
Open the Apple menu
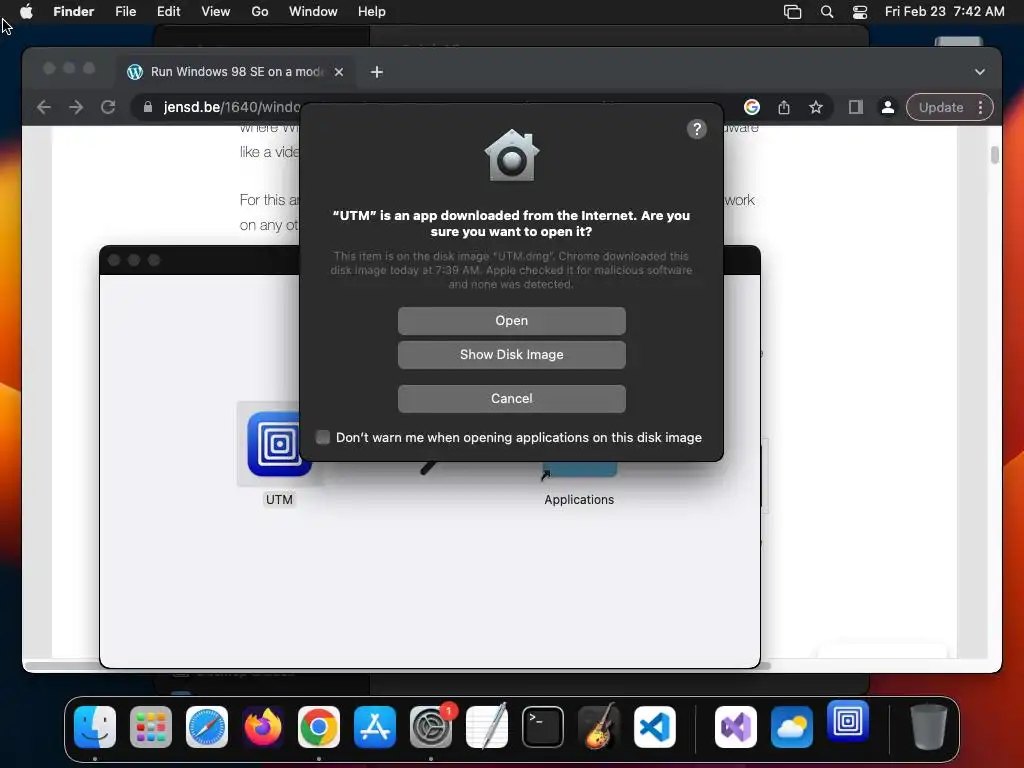click(x=26, y=11)
